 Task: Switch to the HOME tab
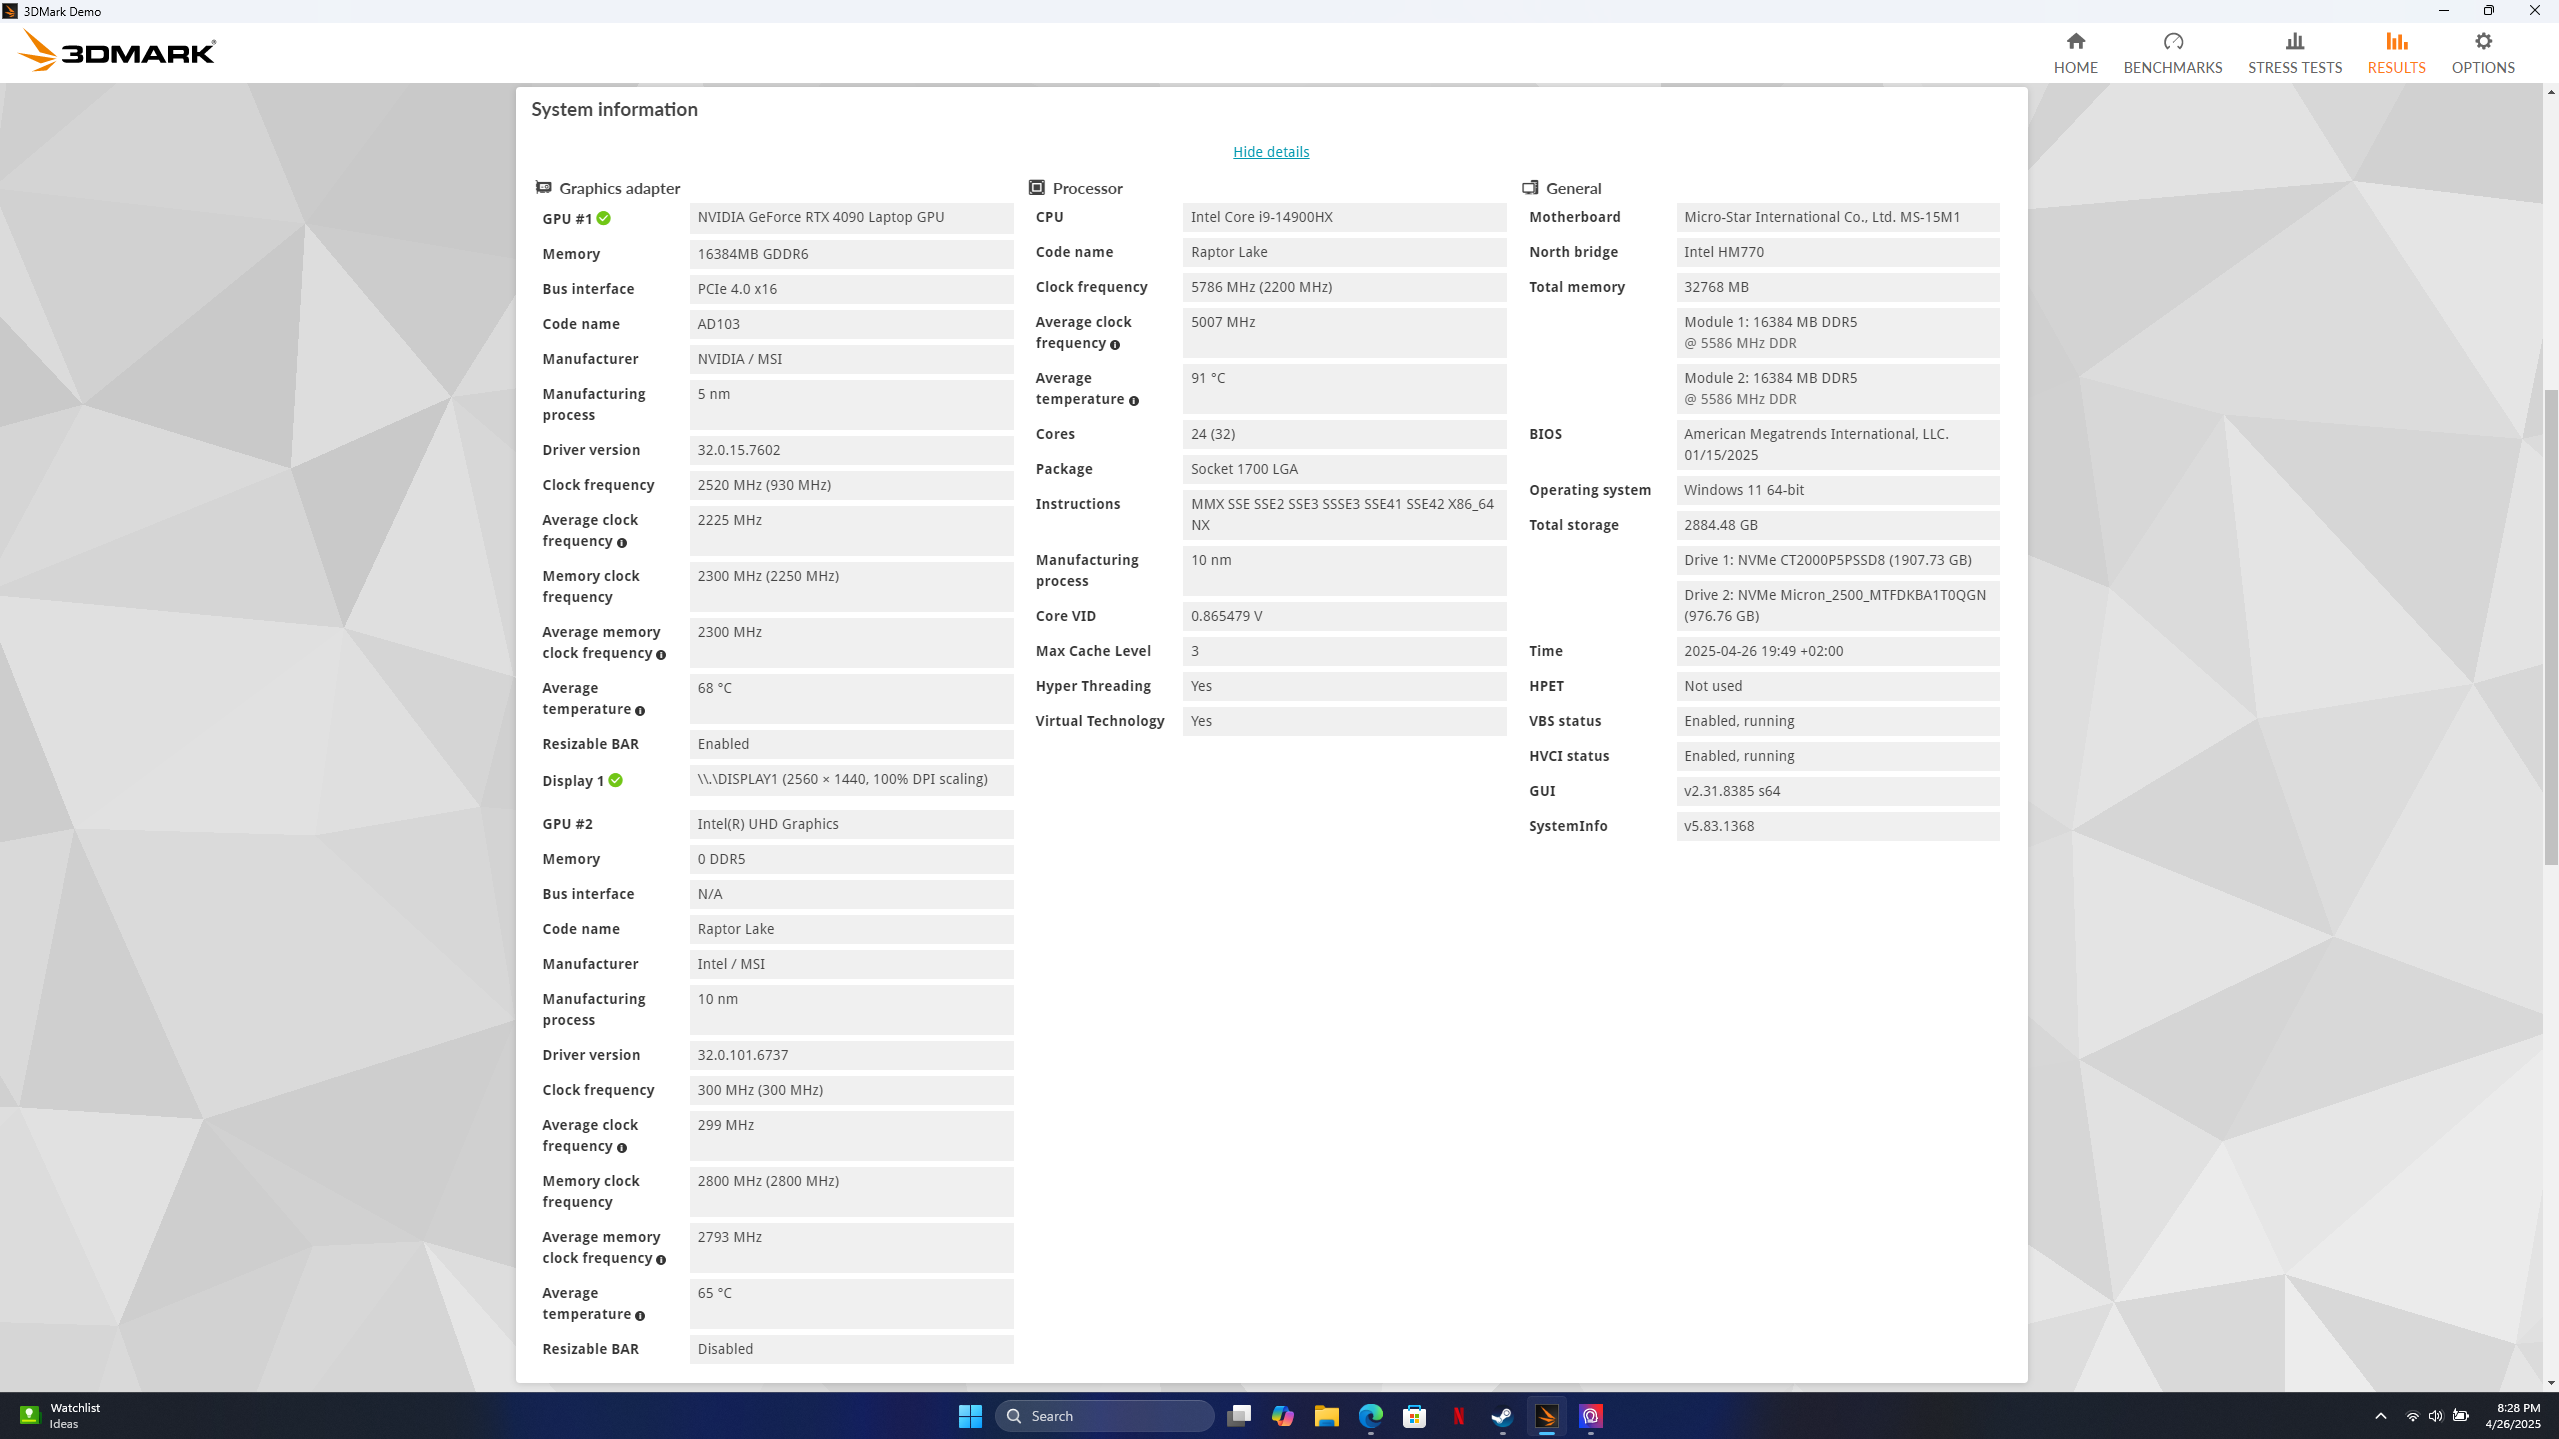[2075, 52]
